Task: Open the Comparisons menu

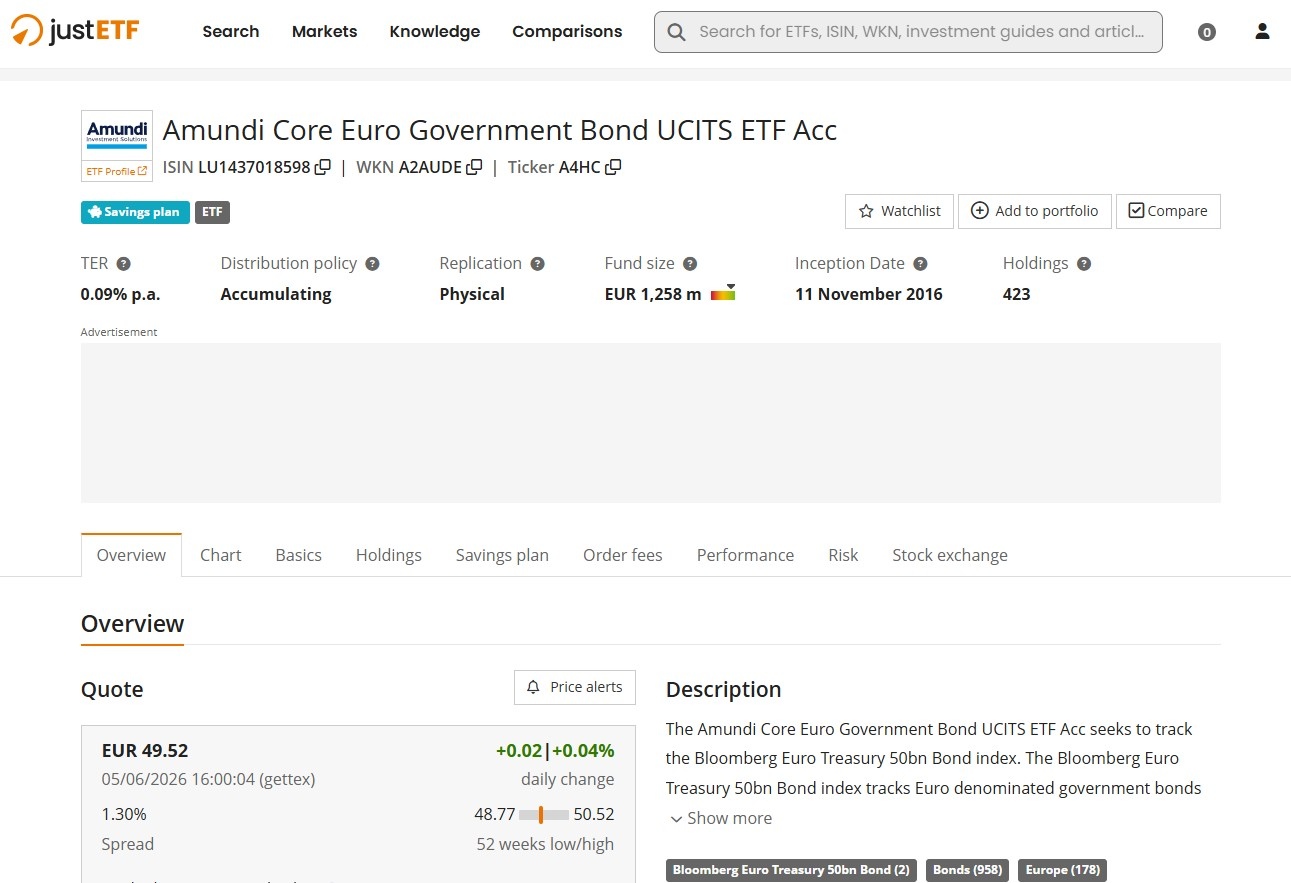Action: 567,32
